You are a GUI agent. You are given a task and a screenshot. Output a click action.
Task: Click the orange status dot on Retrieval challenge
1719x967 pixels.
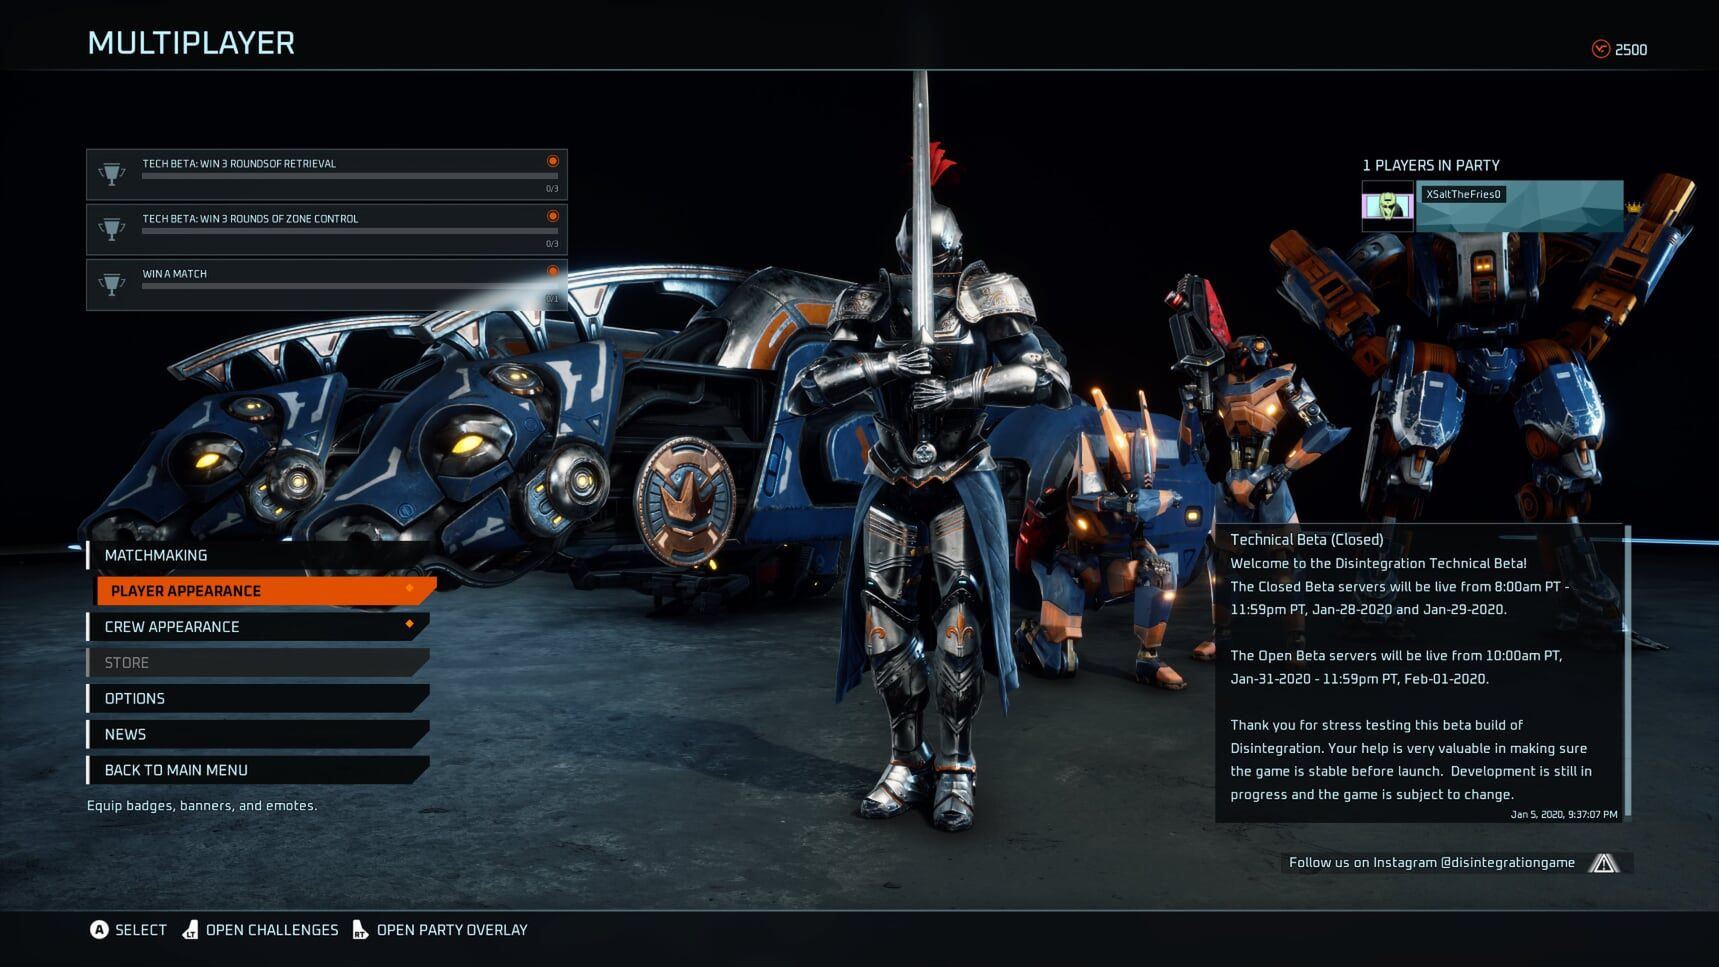[x=552, y=161]
